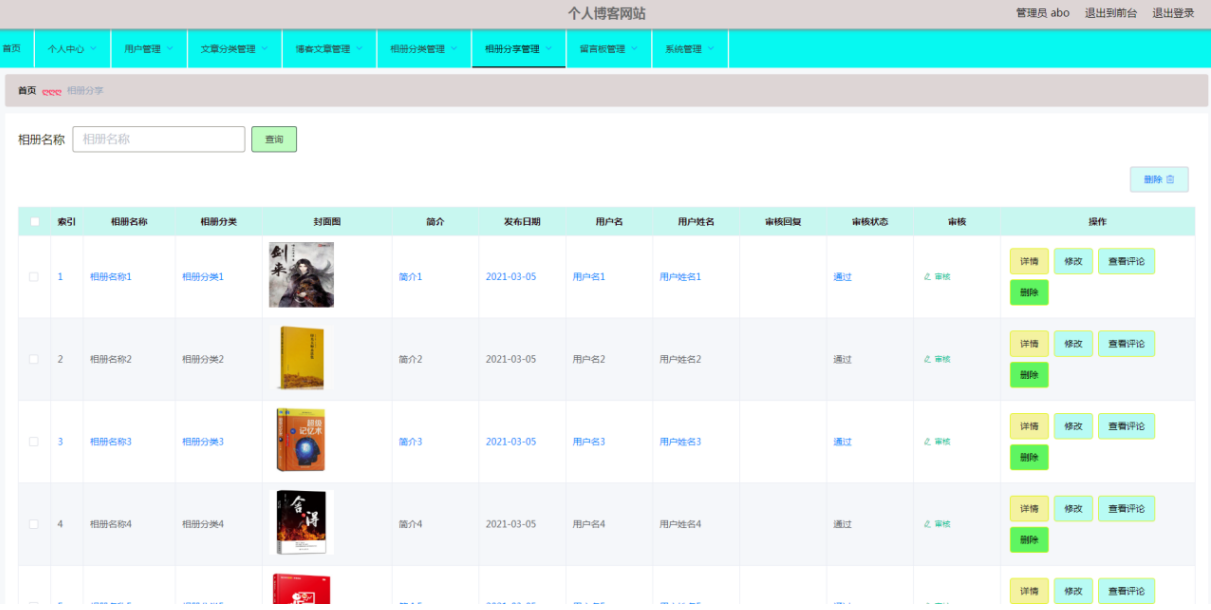Click the 审核状态 column header

click(x=870, y=222)
